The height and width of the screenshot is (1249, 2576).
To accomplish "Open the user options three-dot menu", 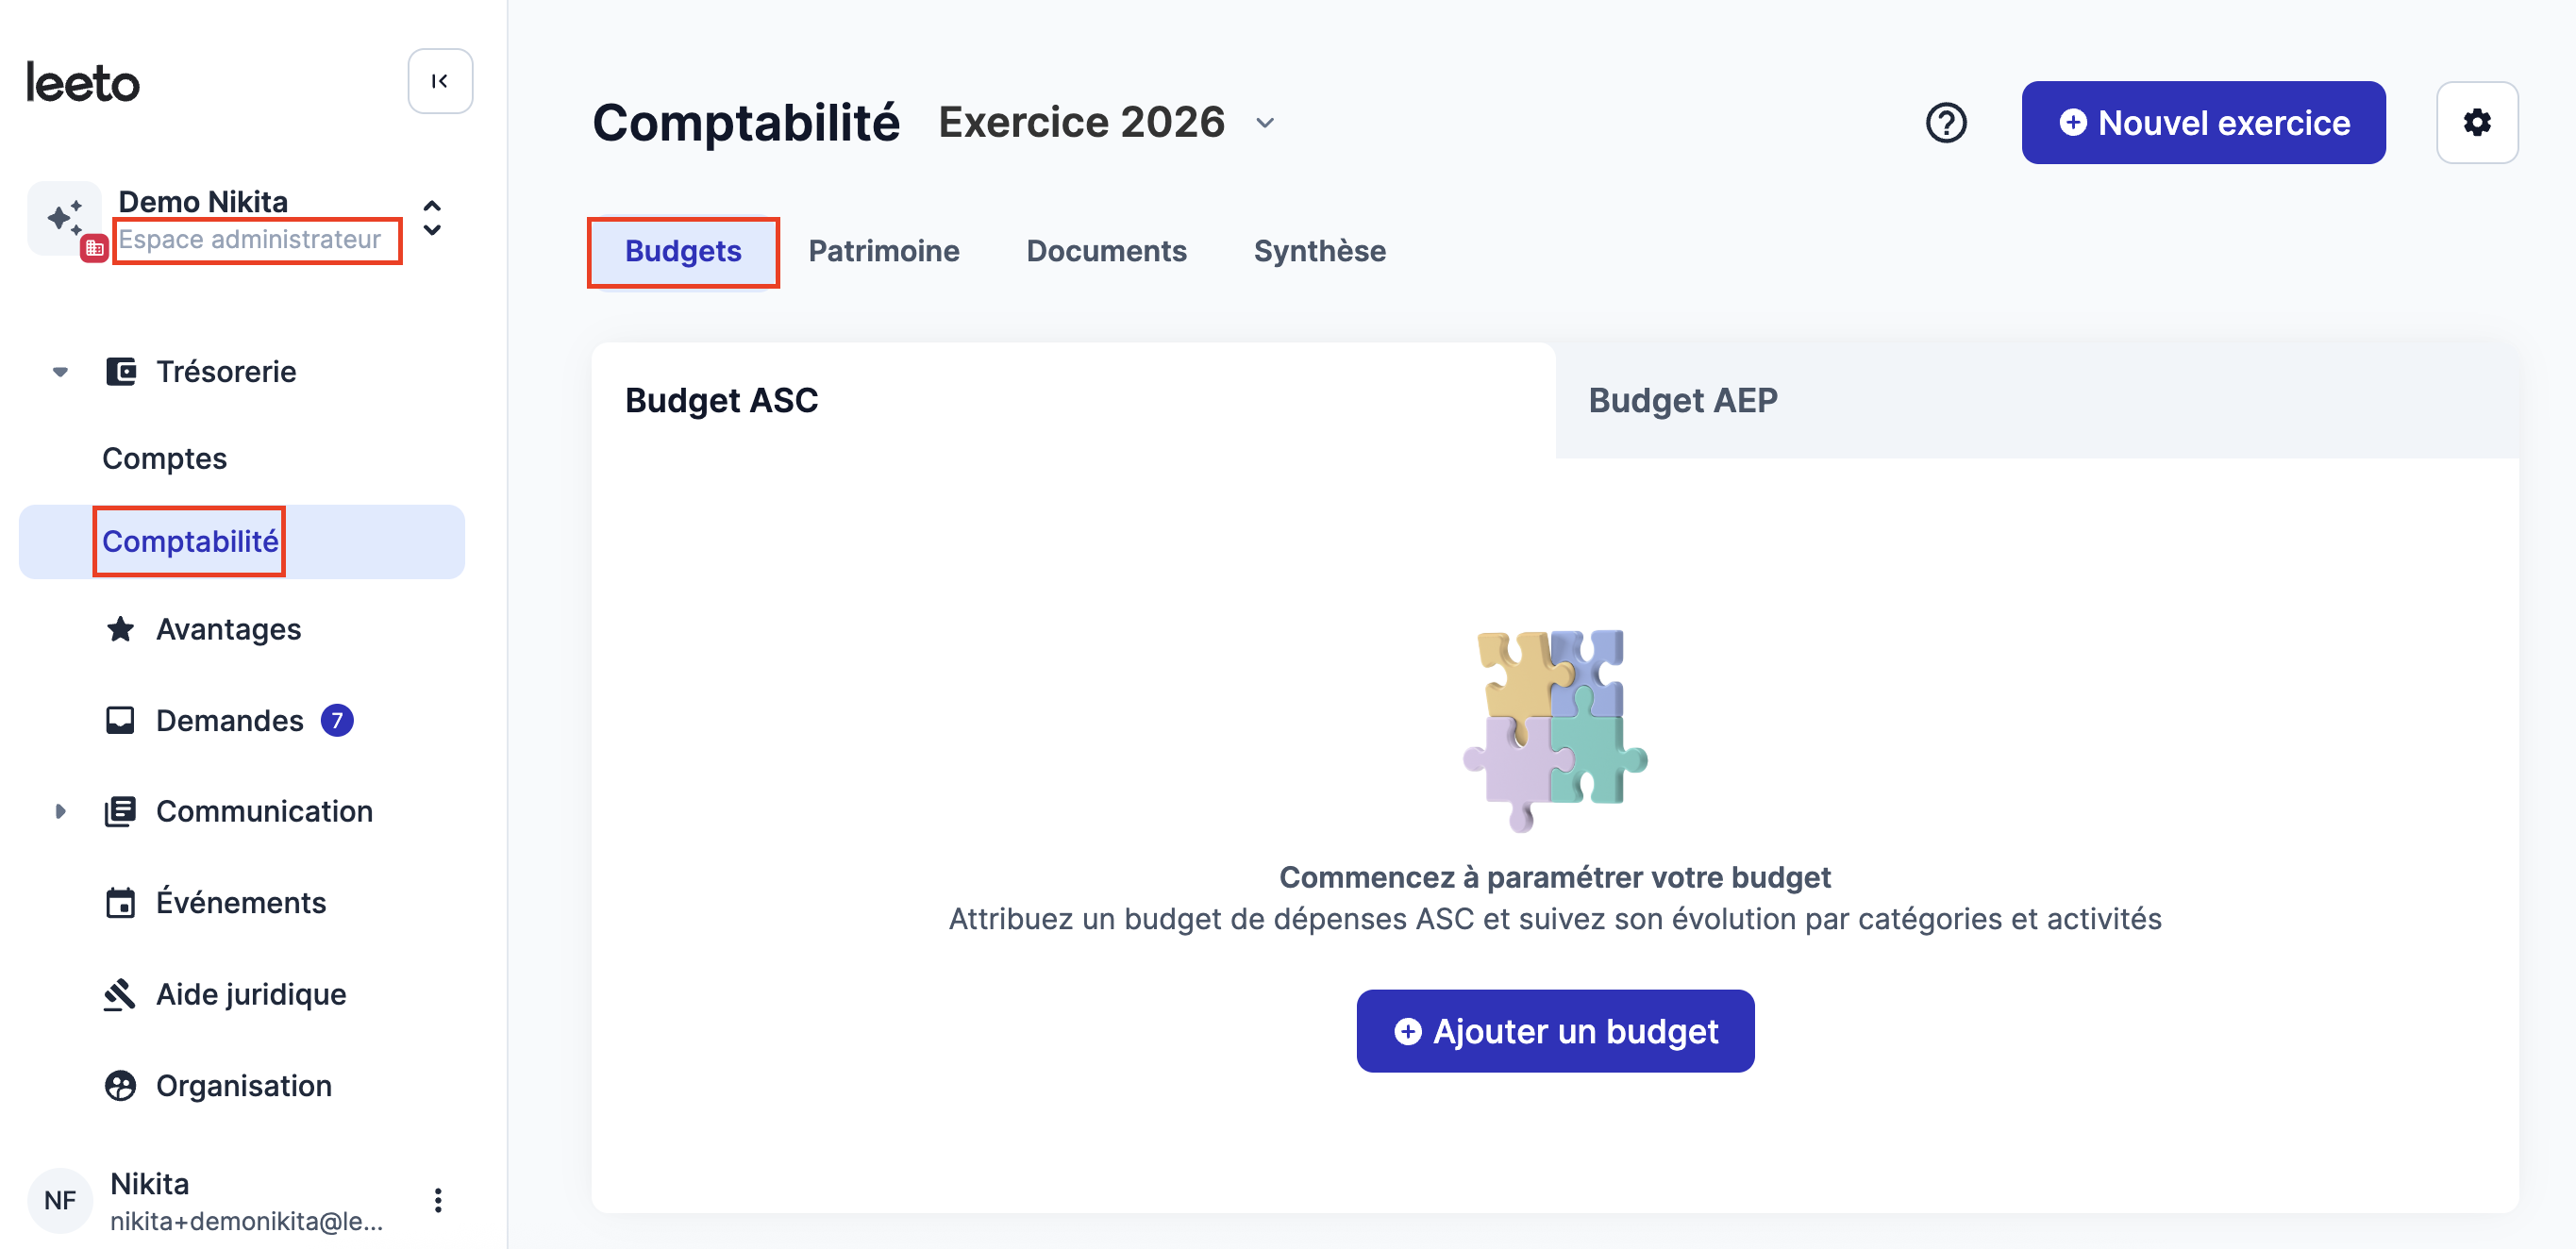I will click(438, 1200).
